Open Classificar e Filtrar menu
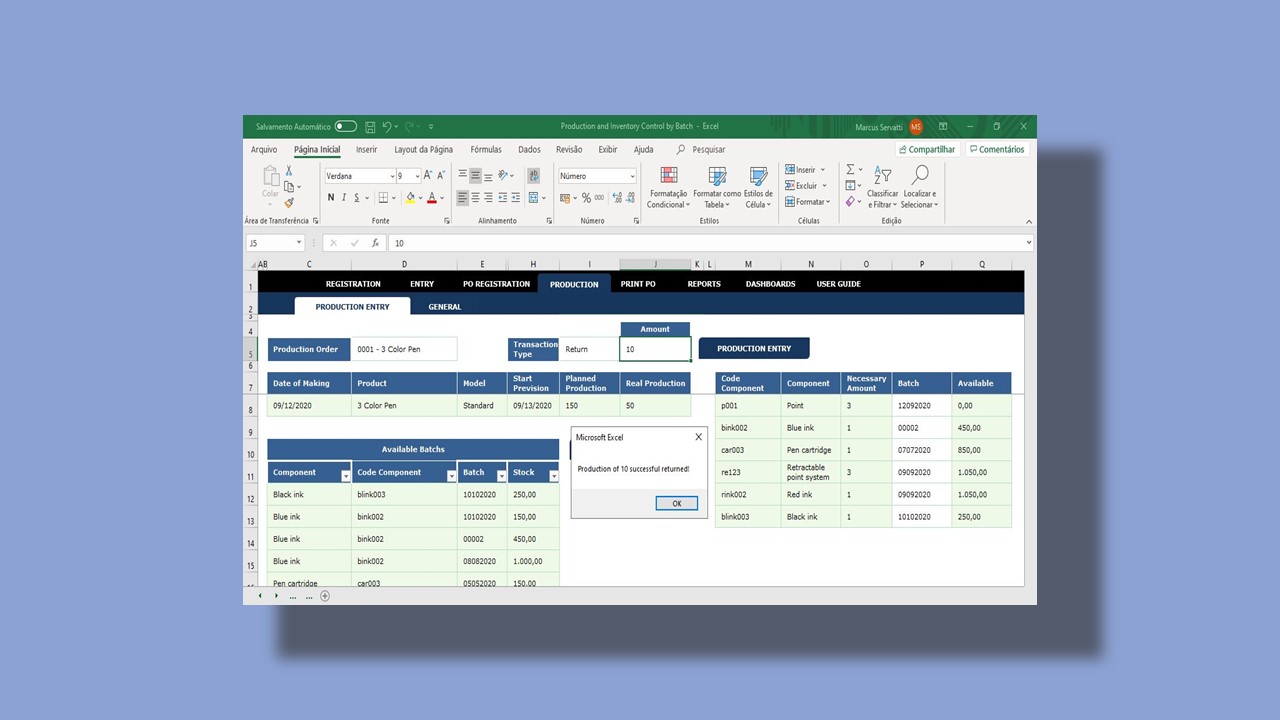The image size is (1280, 720). (882, 188)
